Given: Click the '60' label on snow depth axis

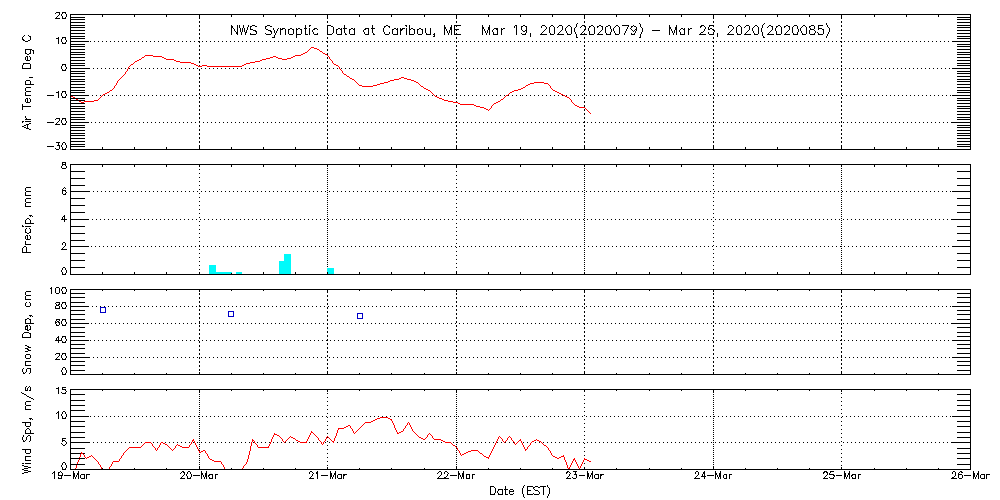Looking at the screenshot, I should pyautogui.click(x=61, y=324).
